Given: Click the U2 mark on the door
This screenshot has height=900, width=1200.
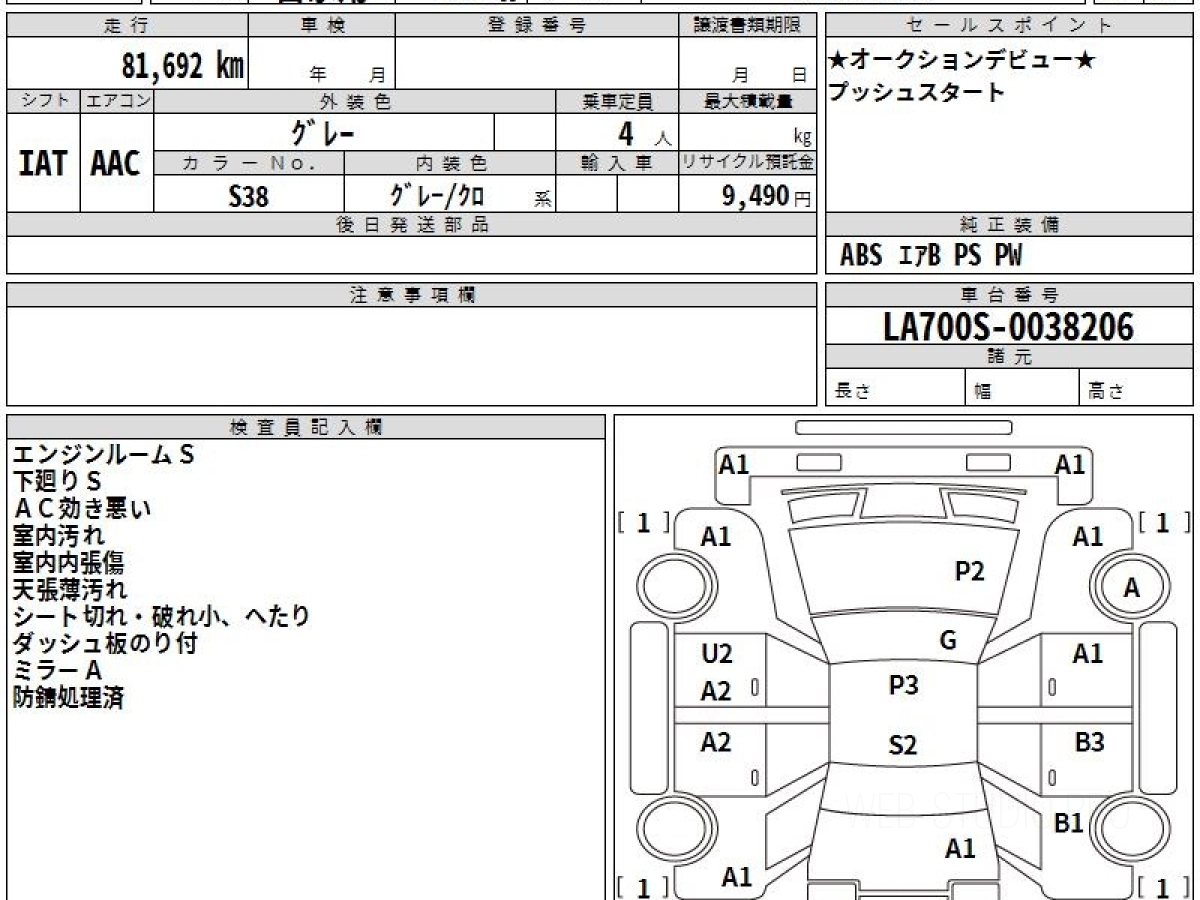Looking at the screenshot, I should coord(716,654).
